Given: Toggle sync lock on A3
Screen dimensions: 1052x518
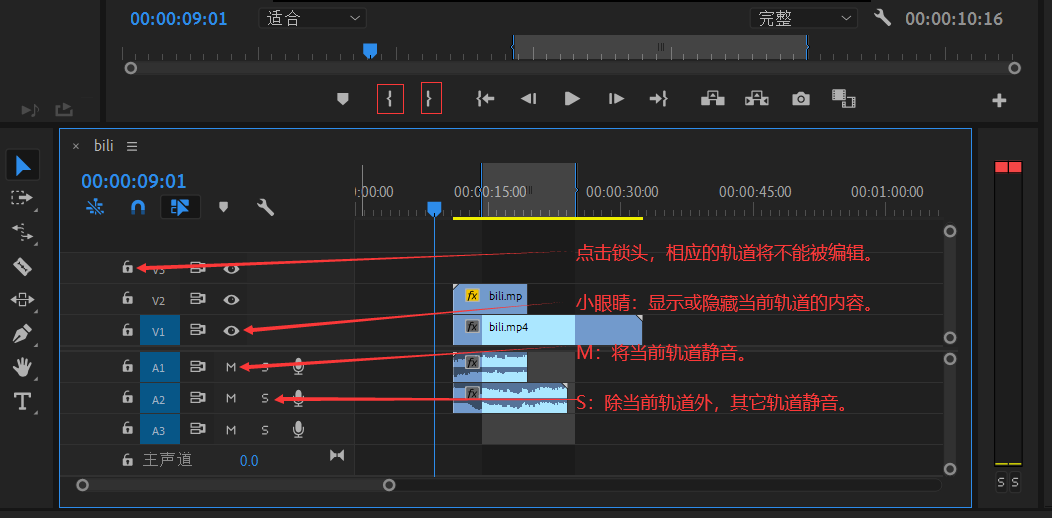Looking at the screenshot, I should [x=197, y=429].
